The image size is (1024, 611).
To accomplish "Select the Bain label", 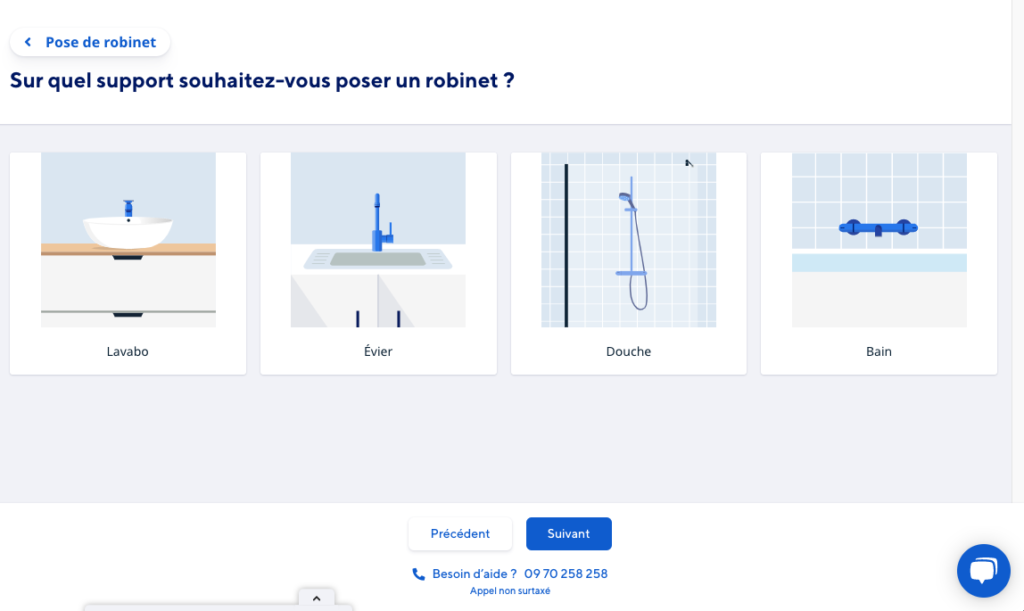I will pyautogui.click(x=879, y=352).
